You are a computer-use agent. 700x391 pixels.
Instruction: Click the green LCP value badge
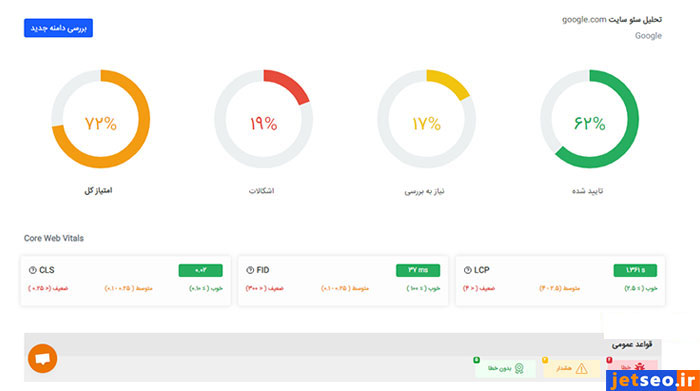coord(635,270)
